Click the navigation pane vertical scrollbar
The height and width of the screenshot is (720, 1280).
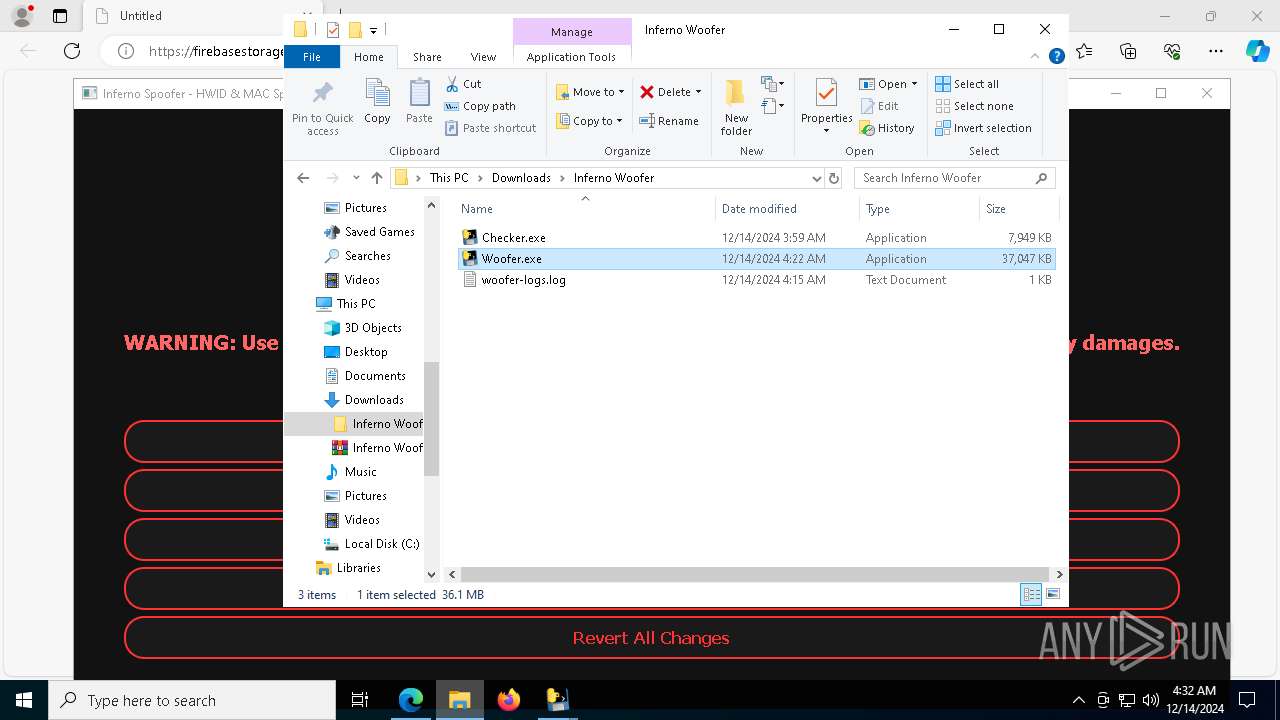[431, 418]
